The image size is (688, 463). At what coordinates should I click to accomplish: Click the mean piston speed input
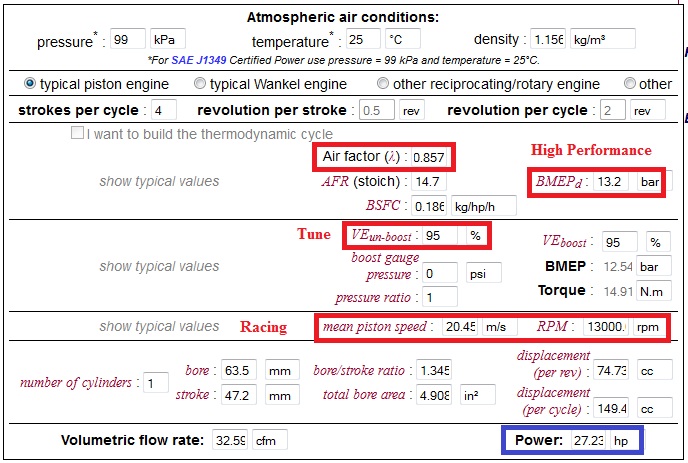pos(460,327)
